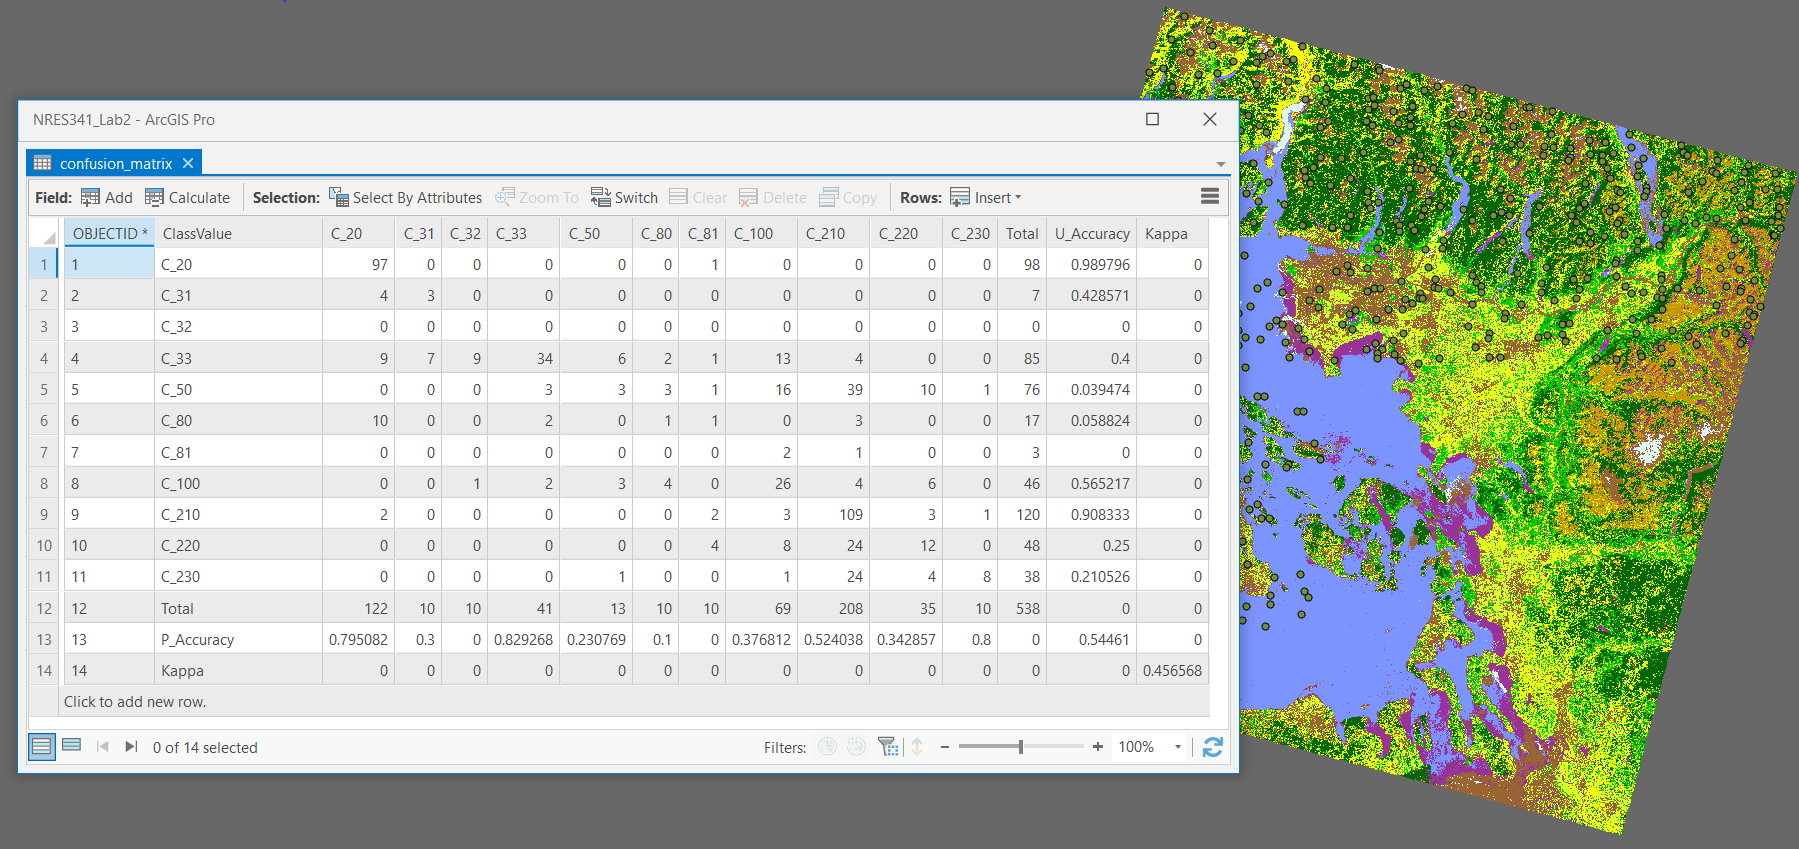Image resolution: width=1799 pixels, height=849 pixels.
Task: Click 'Click to add new row' text
Action: pyautogui.click(x=135, y=702)
